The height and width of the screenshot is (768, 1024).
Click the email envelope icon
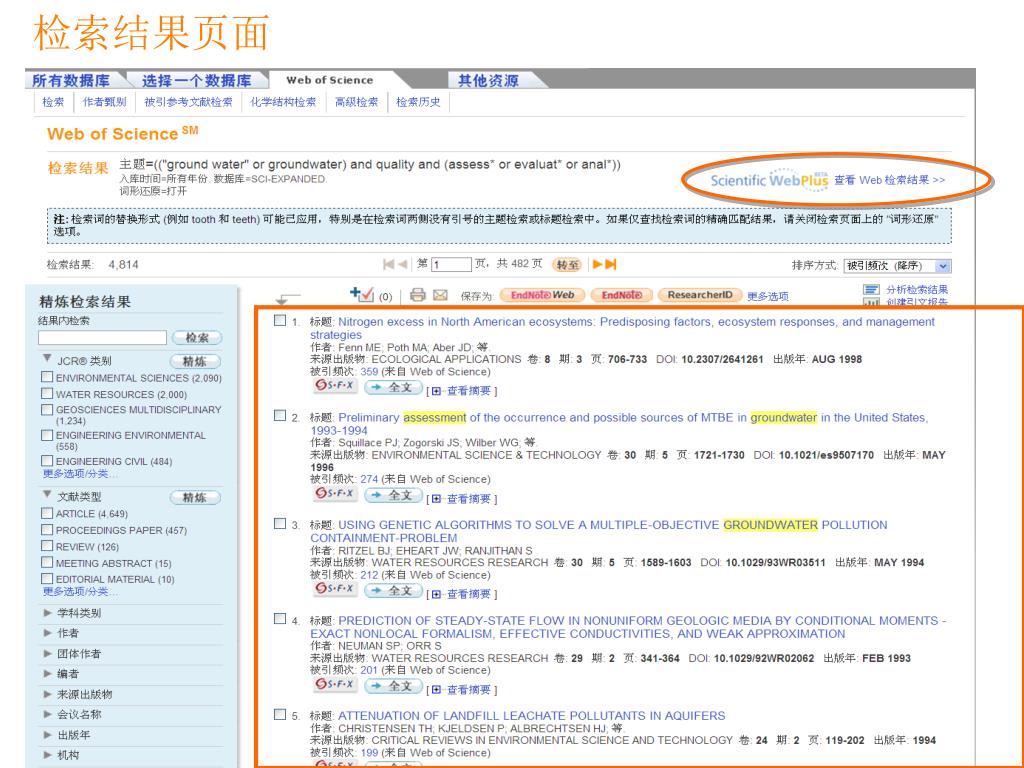click(438, 296)
